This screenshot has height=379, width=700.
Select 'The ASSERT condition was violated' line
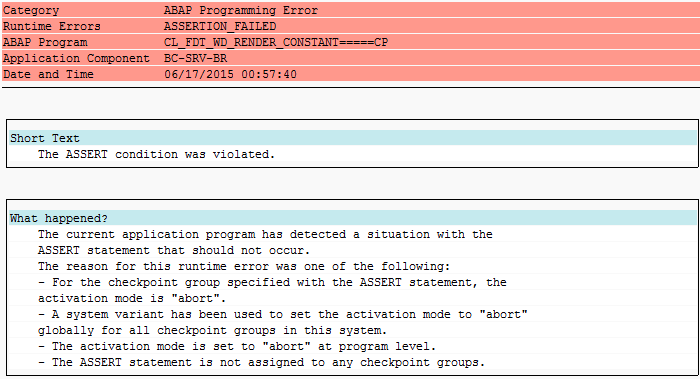click(x=156, y=154)
